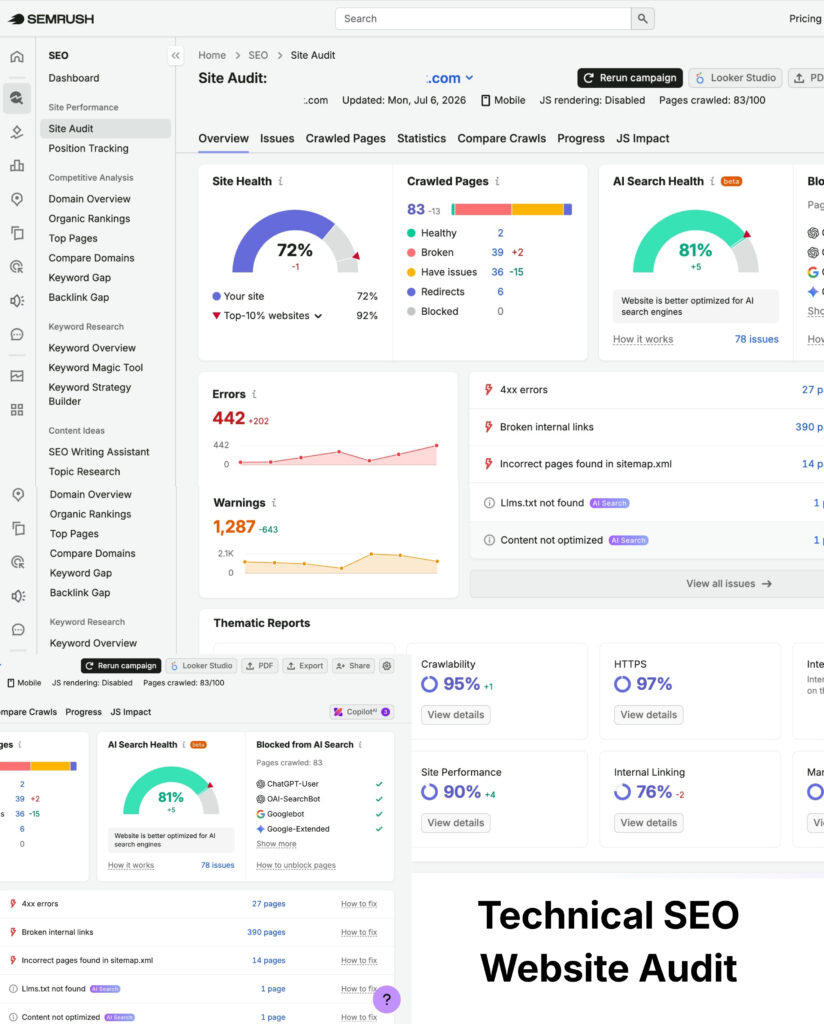Screen dimensions: 824x1024
Task: Open the Home icon in the left rail
Action: pyautogui.click(x=17, y=56)
